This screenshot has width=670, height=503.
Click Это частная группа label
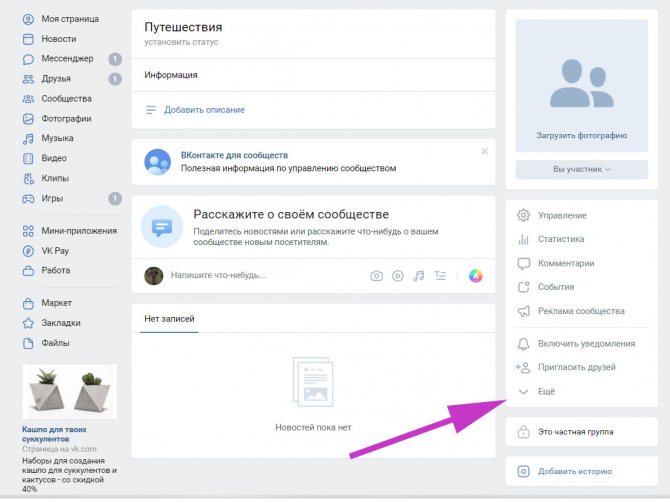pos(576,432)
